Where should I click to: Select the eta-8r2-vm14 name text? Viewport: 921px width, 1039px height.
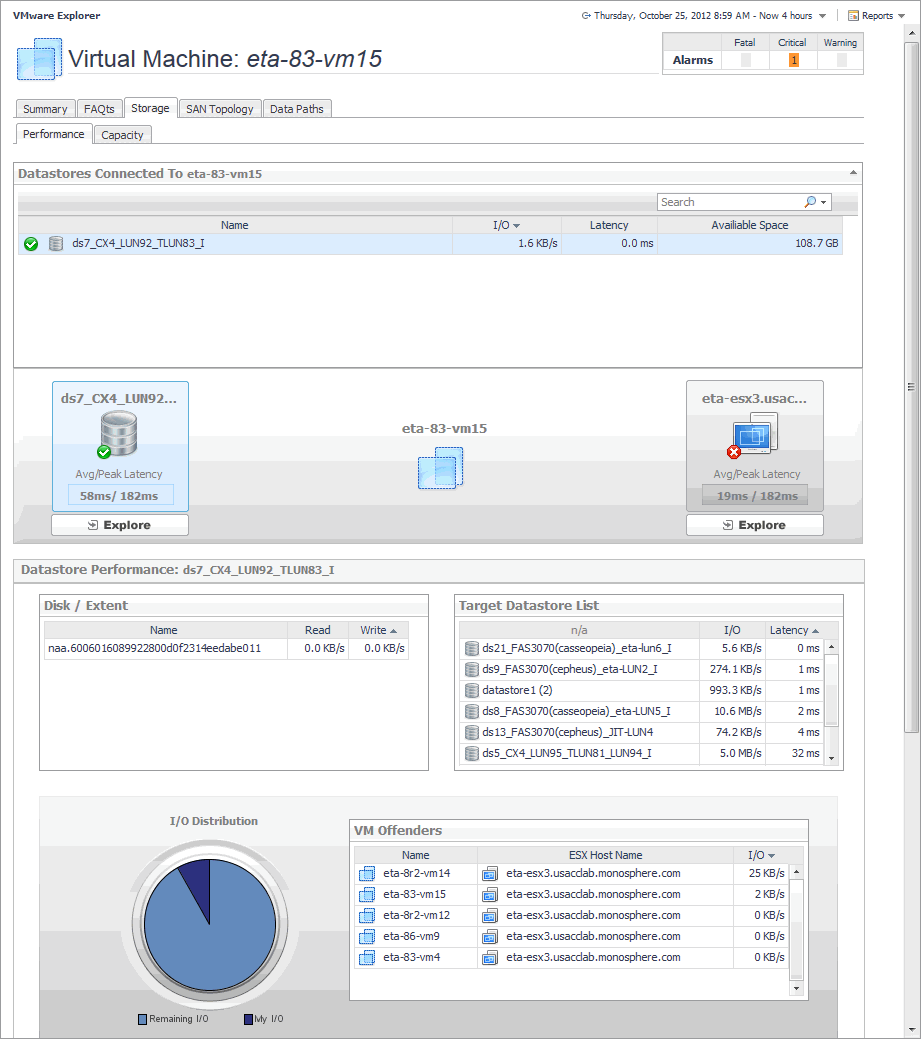click(417, 873)
